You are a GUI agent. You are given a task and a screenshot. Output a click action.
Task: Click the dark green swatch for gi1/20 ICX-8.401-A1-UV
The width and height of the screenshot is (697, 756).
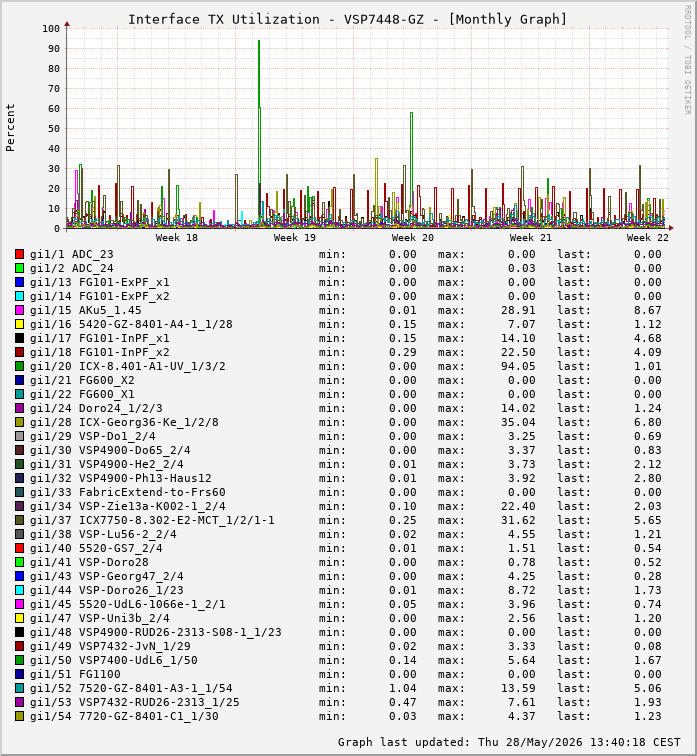(19, 366)
